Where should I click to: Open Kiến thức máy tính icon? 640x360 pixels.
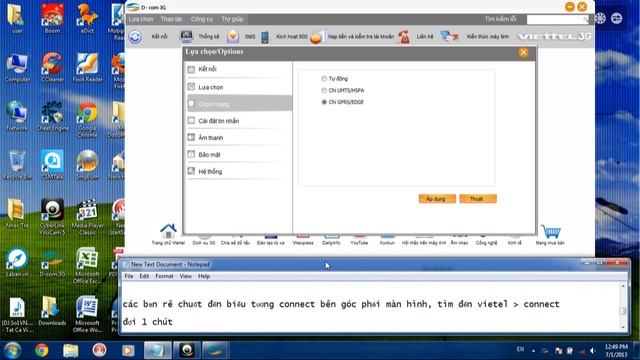click(x=449, y=36)
